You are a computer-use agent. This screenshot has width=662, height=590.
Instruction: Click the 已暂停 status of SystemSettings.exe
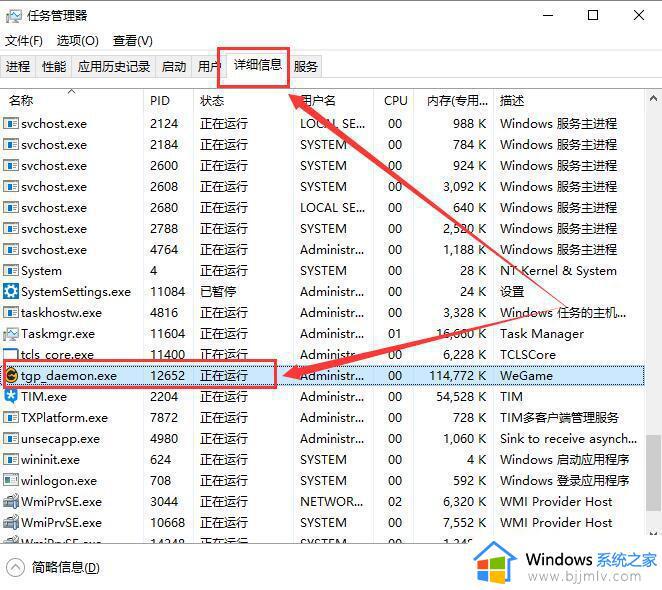[x=218, y=291]
